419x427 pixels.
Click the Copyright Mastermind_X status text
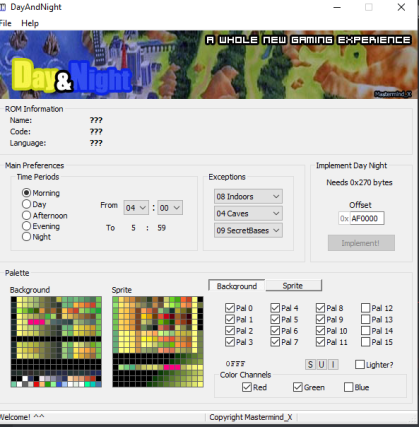(251, 417)
